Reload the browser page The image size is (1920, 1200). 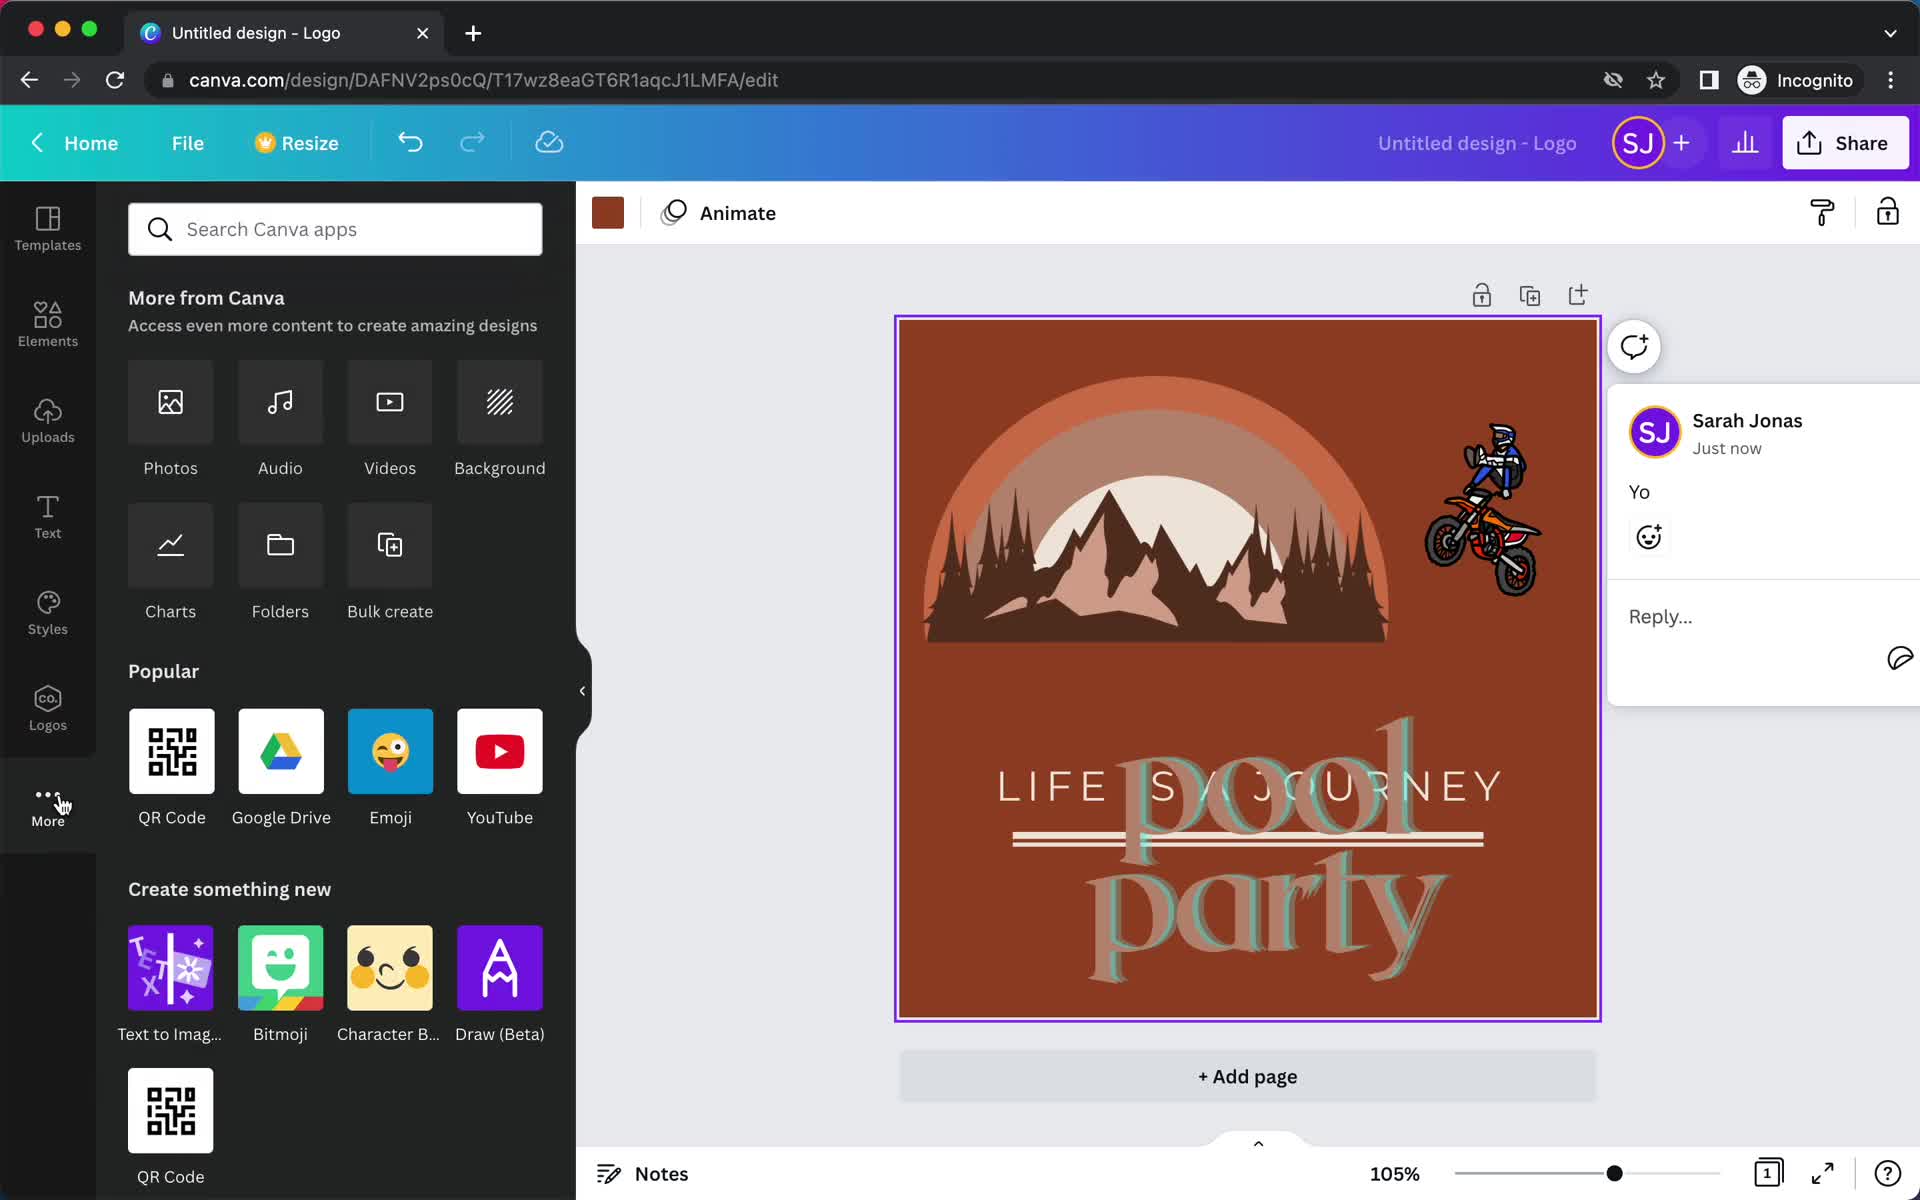point(115,80)
